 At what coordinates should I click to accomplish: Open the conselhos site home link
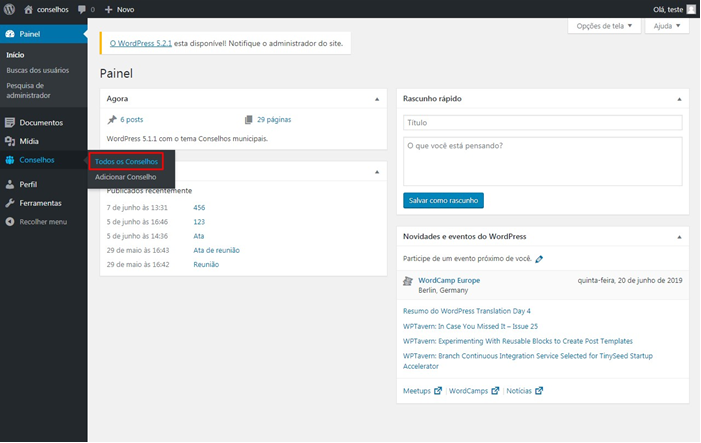click(46, 9)
